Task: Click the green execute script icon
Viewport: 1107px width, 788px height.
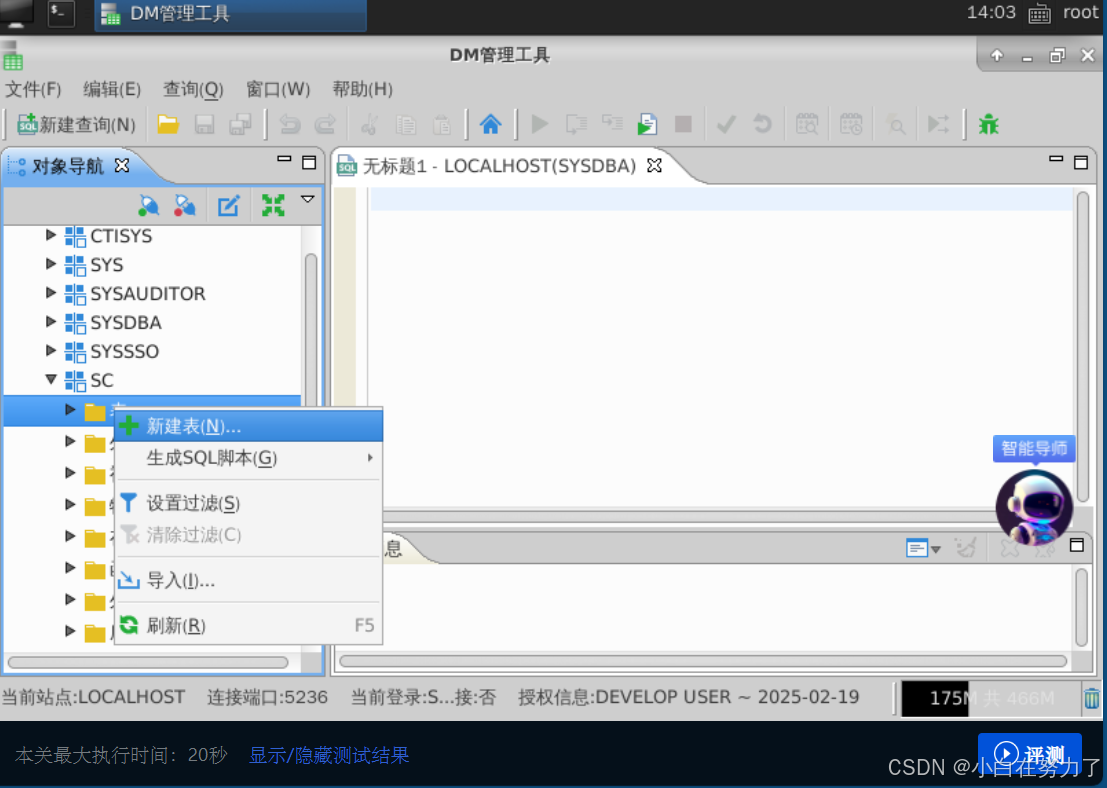Action: point(647,125)
